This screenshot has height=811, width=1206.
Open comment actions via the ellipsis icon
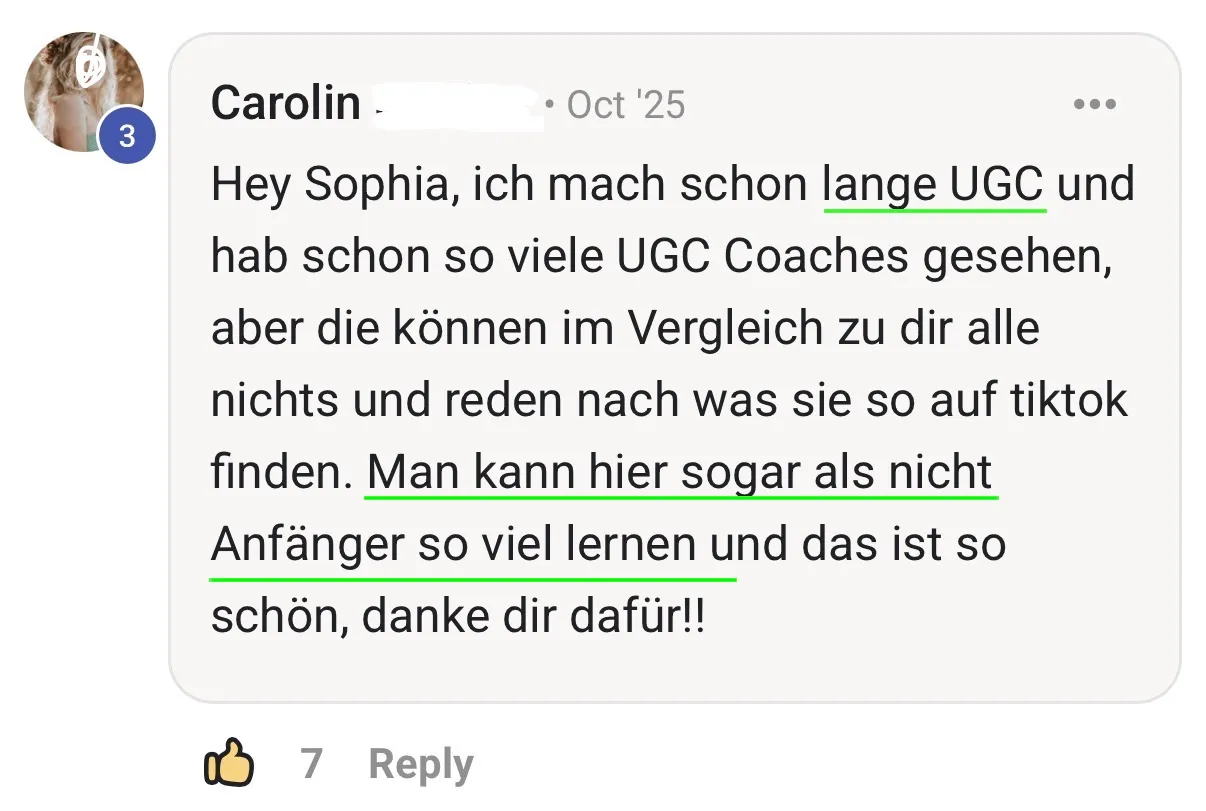point(1095,103)
